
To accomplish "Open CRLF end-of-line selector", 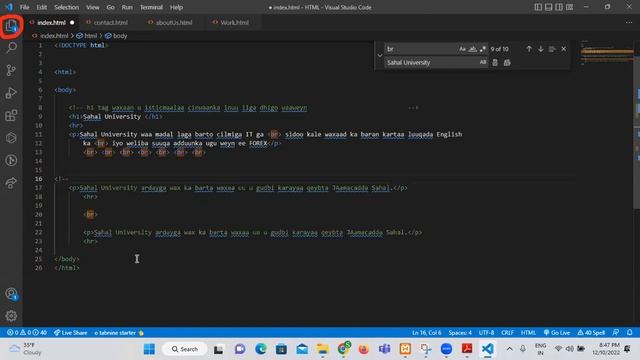I will pos(507,333).
